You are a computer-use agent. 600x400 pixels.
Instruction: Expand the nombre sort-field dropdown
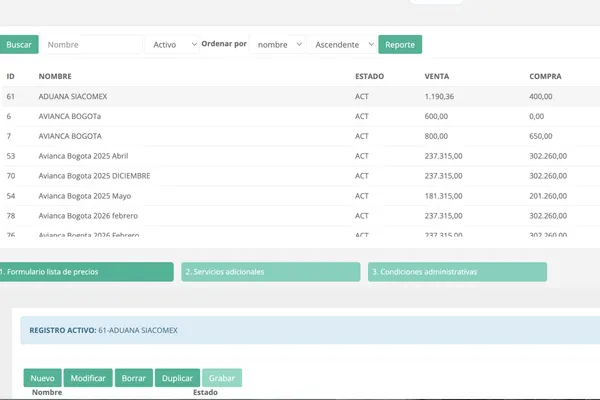click(x=277, y=44)
